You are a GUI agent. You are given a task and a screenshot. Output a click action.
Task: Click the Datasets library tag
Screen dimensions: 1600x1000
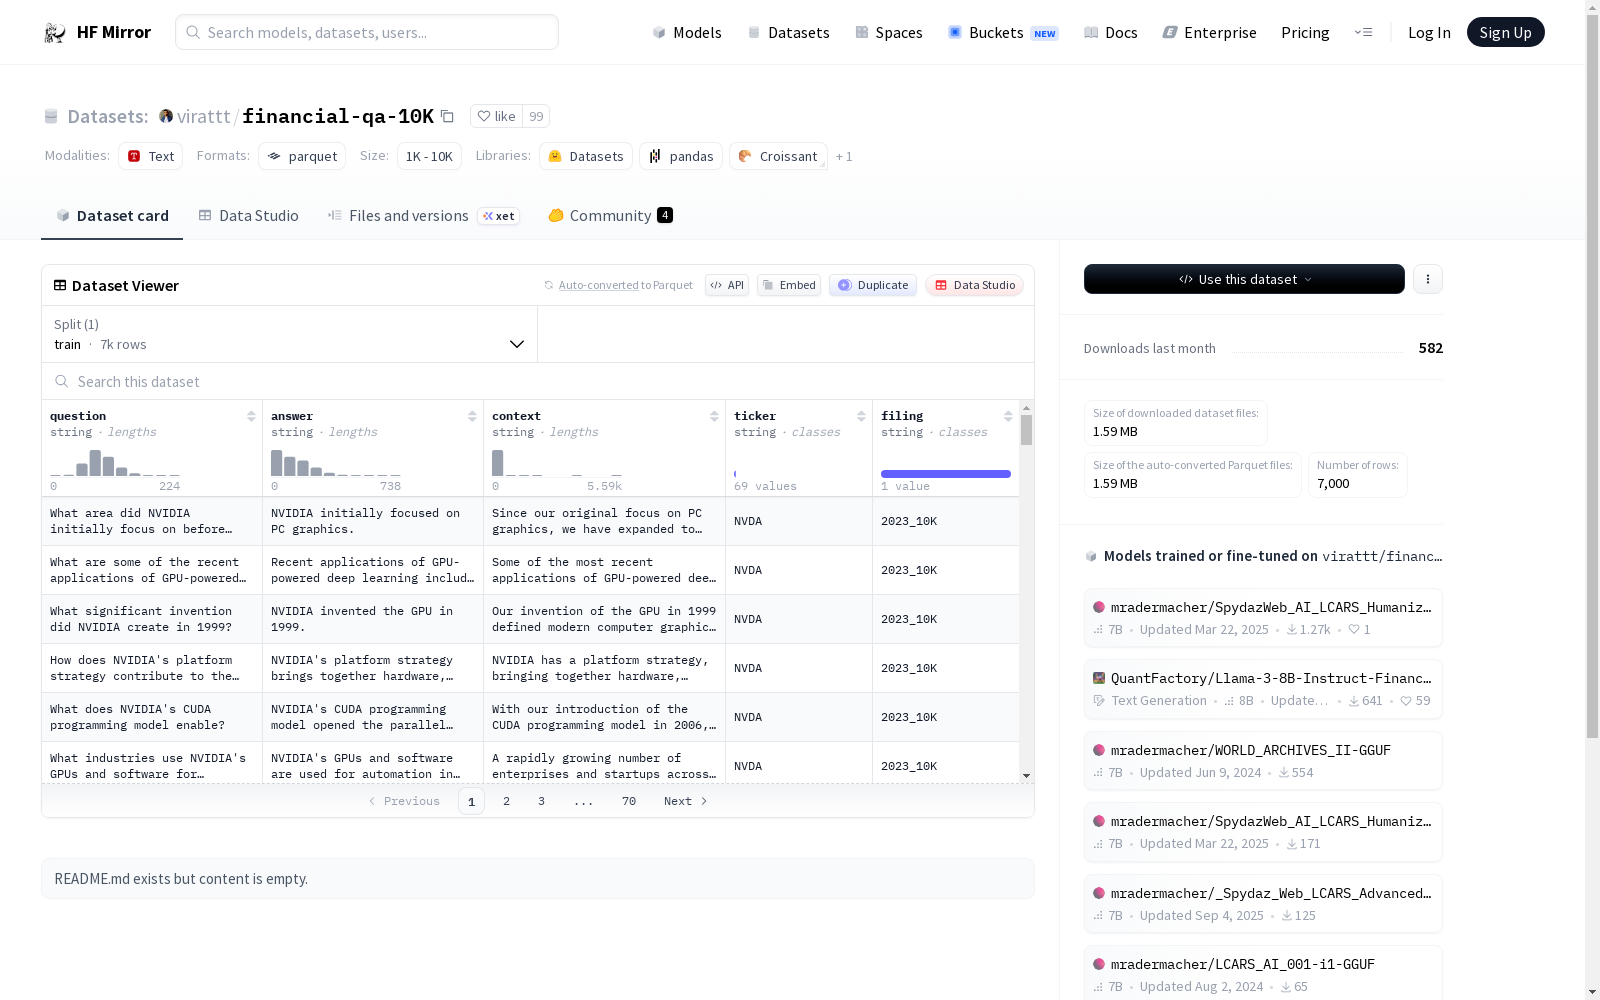[x=586, y=156]
